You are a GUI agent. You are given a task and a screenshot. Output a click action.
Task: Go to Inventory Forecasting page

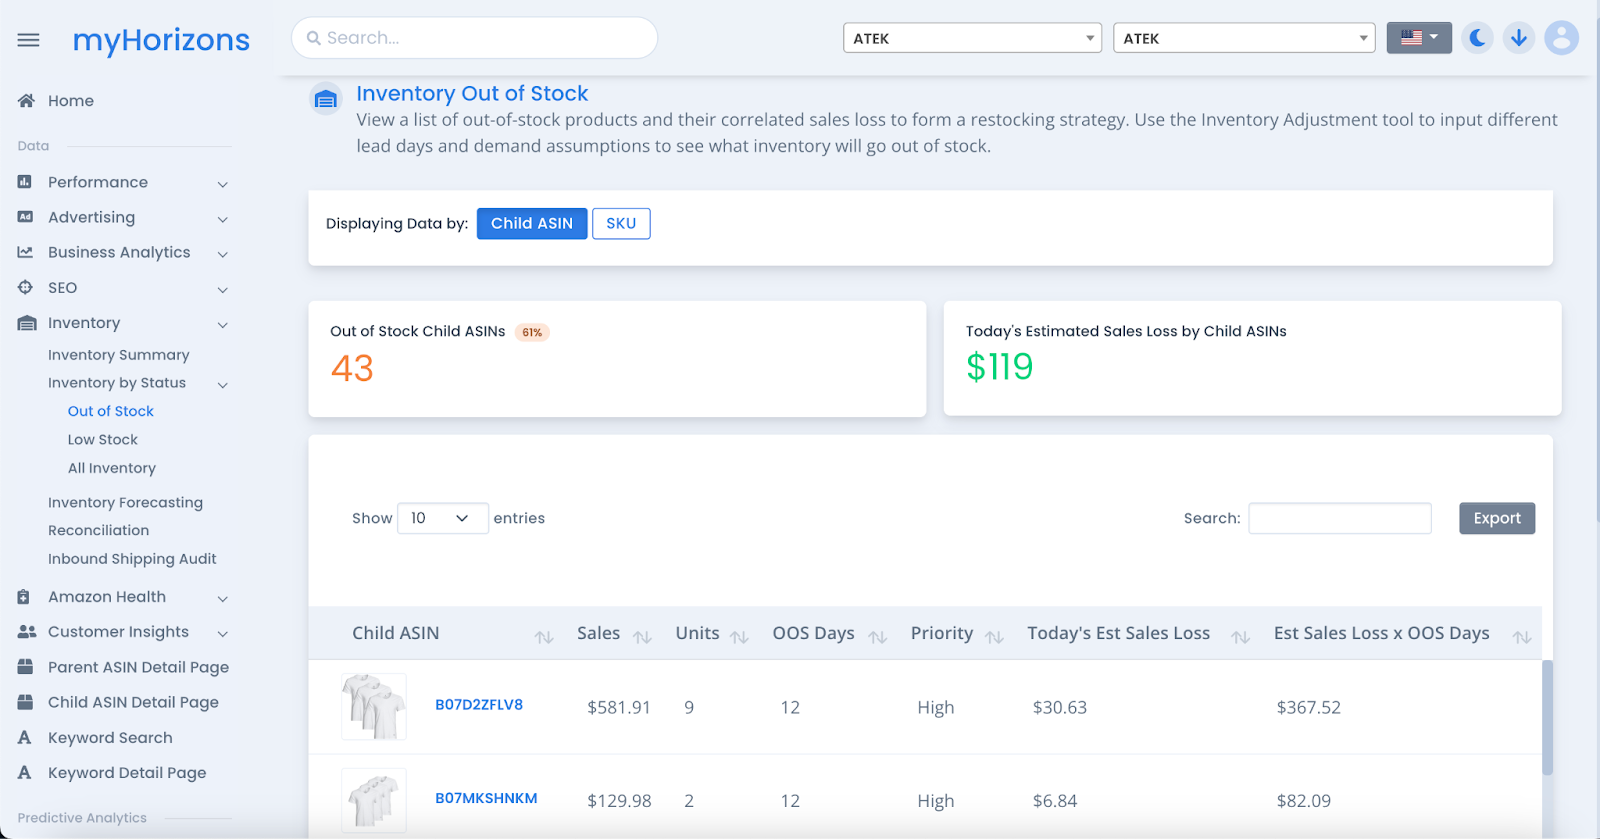point(125,502)
